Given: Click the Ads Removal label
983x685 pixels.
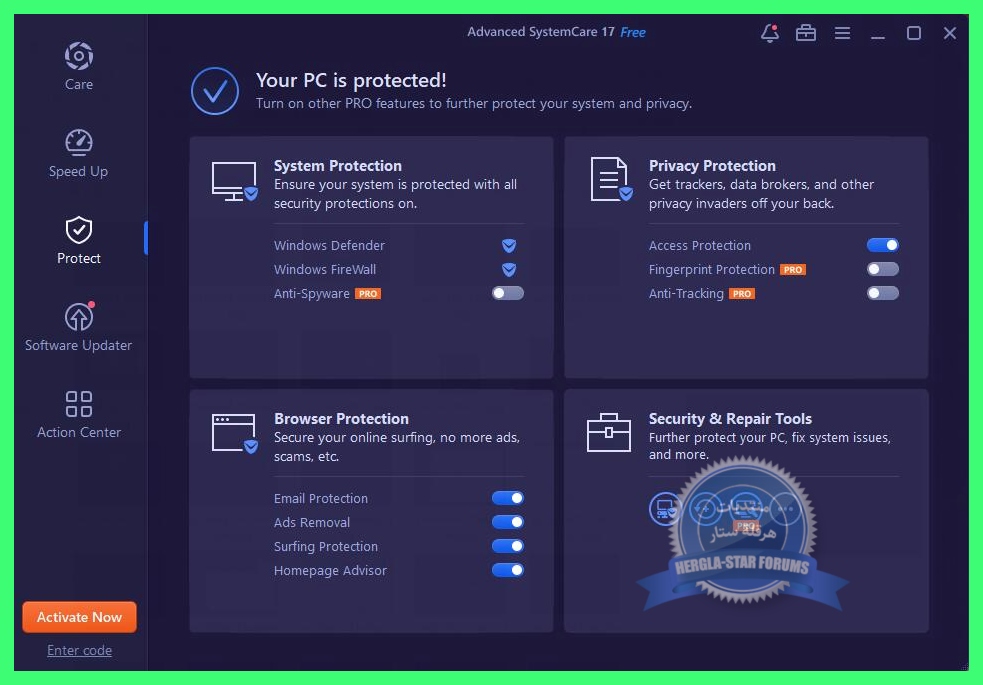Looking at the screenshot, I should click(x=312, y=522).
